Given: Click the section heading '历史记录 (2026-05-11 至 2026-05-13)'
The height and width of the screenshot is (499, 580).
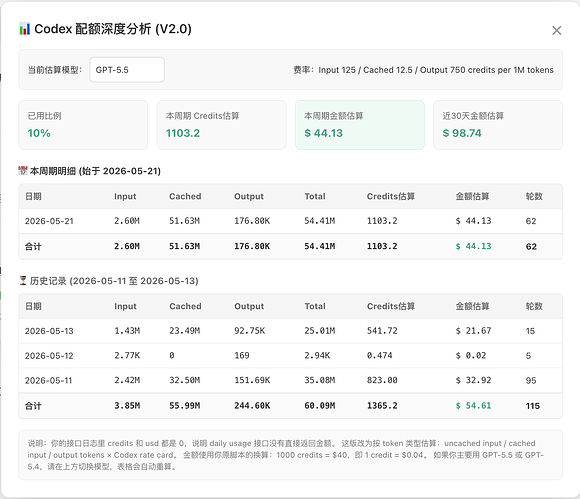Looking at the screenshot, I should click(x=114, y=281).
